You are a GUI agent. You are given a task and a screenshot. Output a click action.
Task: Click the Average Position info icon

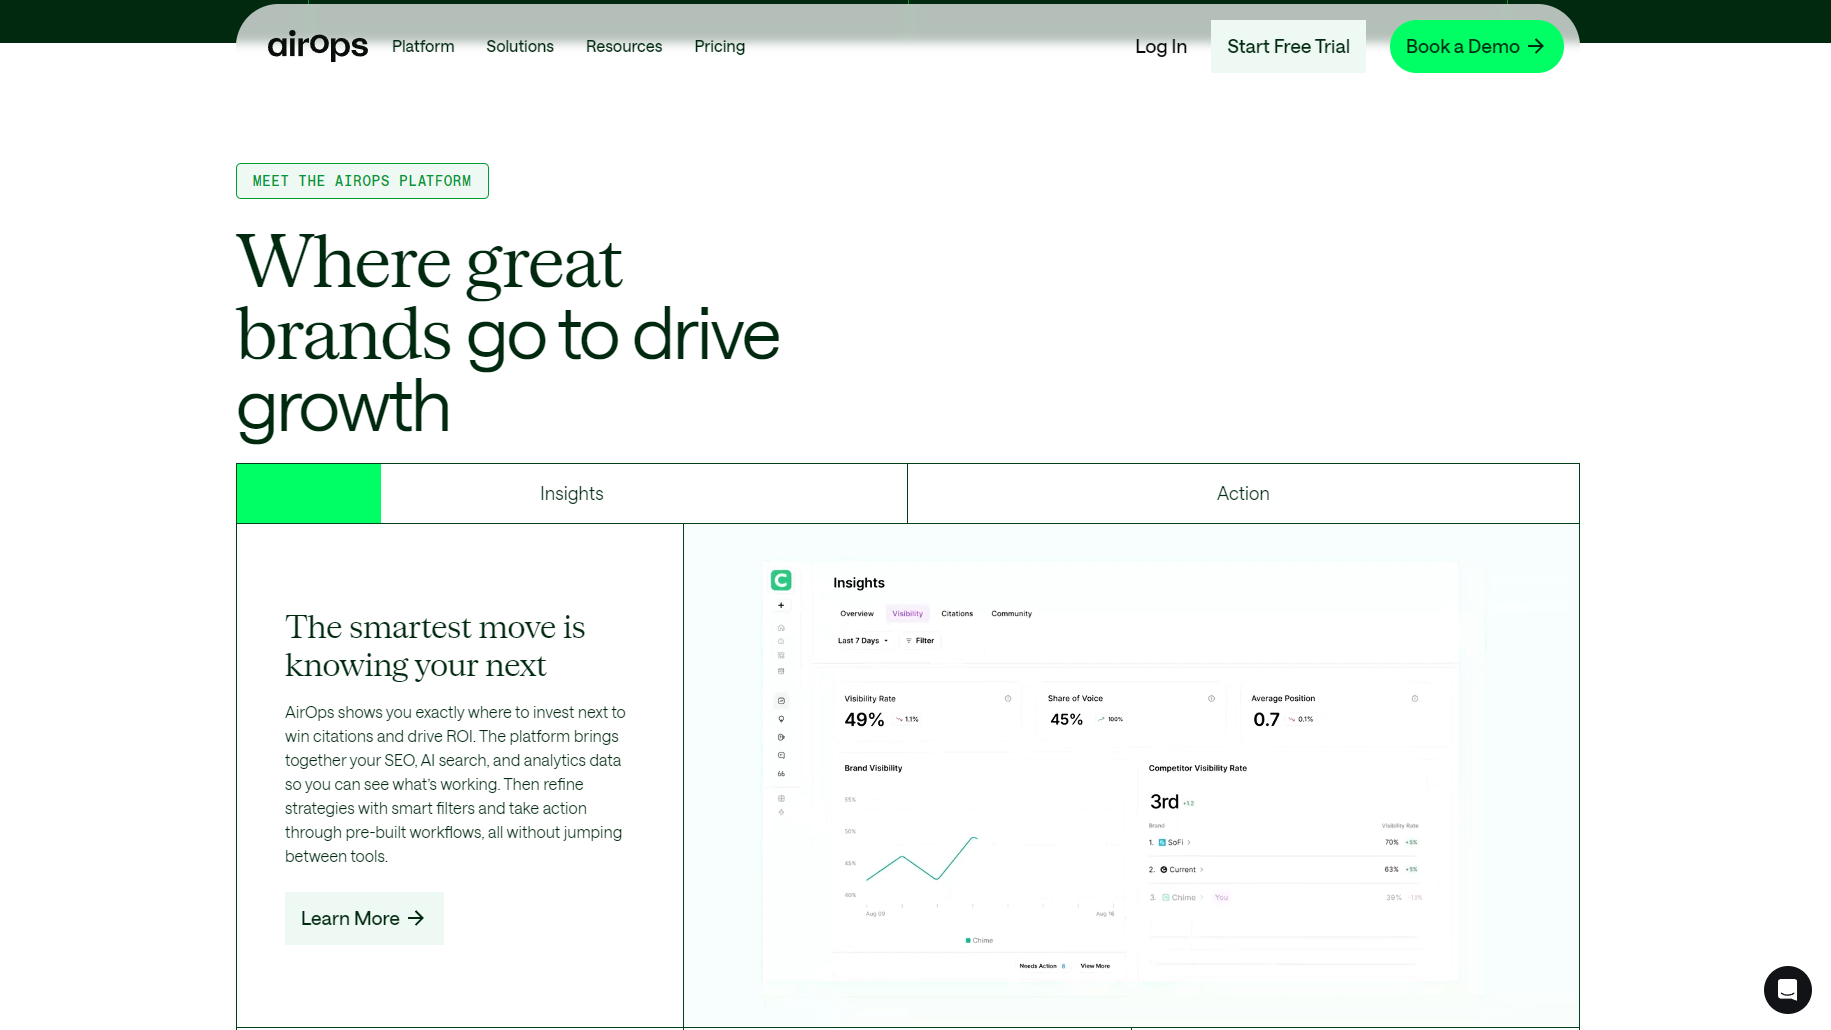tap(1415, 699)
